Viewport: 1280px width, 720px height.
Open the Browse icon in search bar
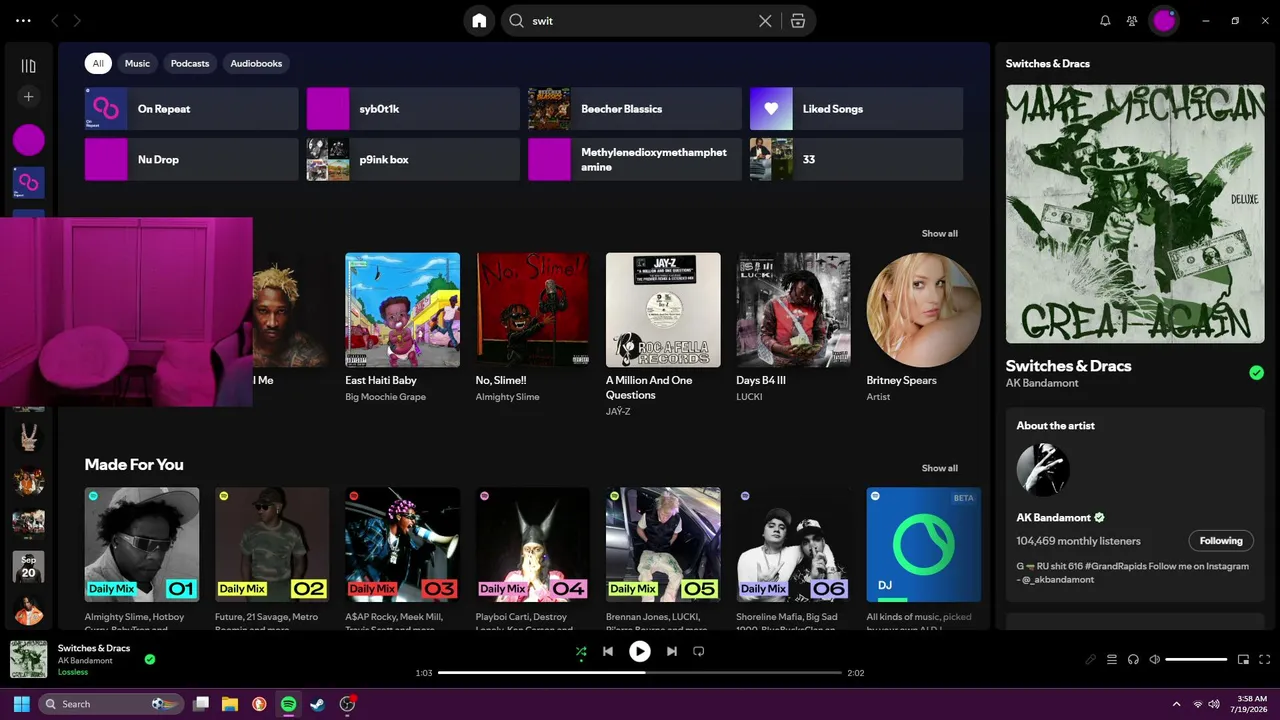(798, 21)
